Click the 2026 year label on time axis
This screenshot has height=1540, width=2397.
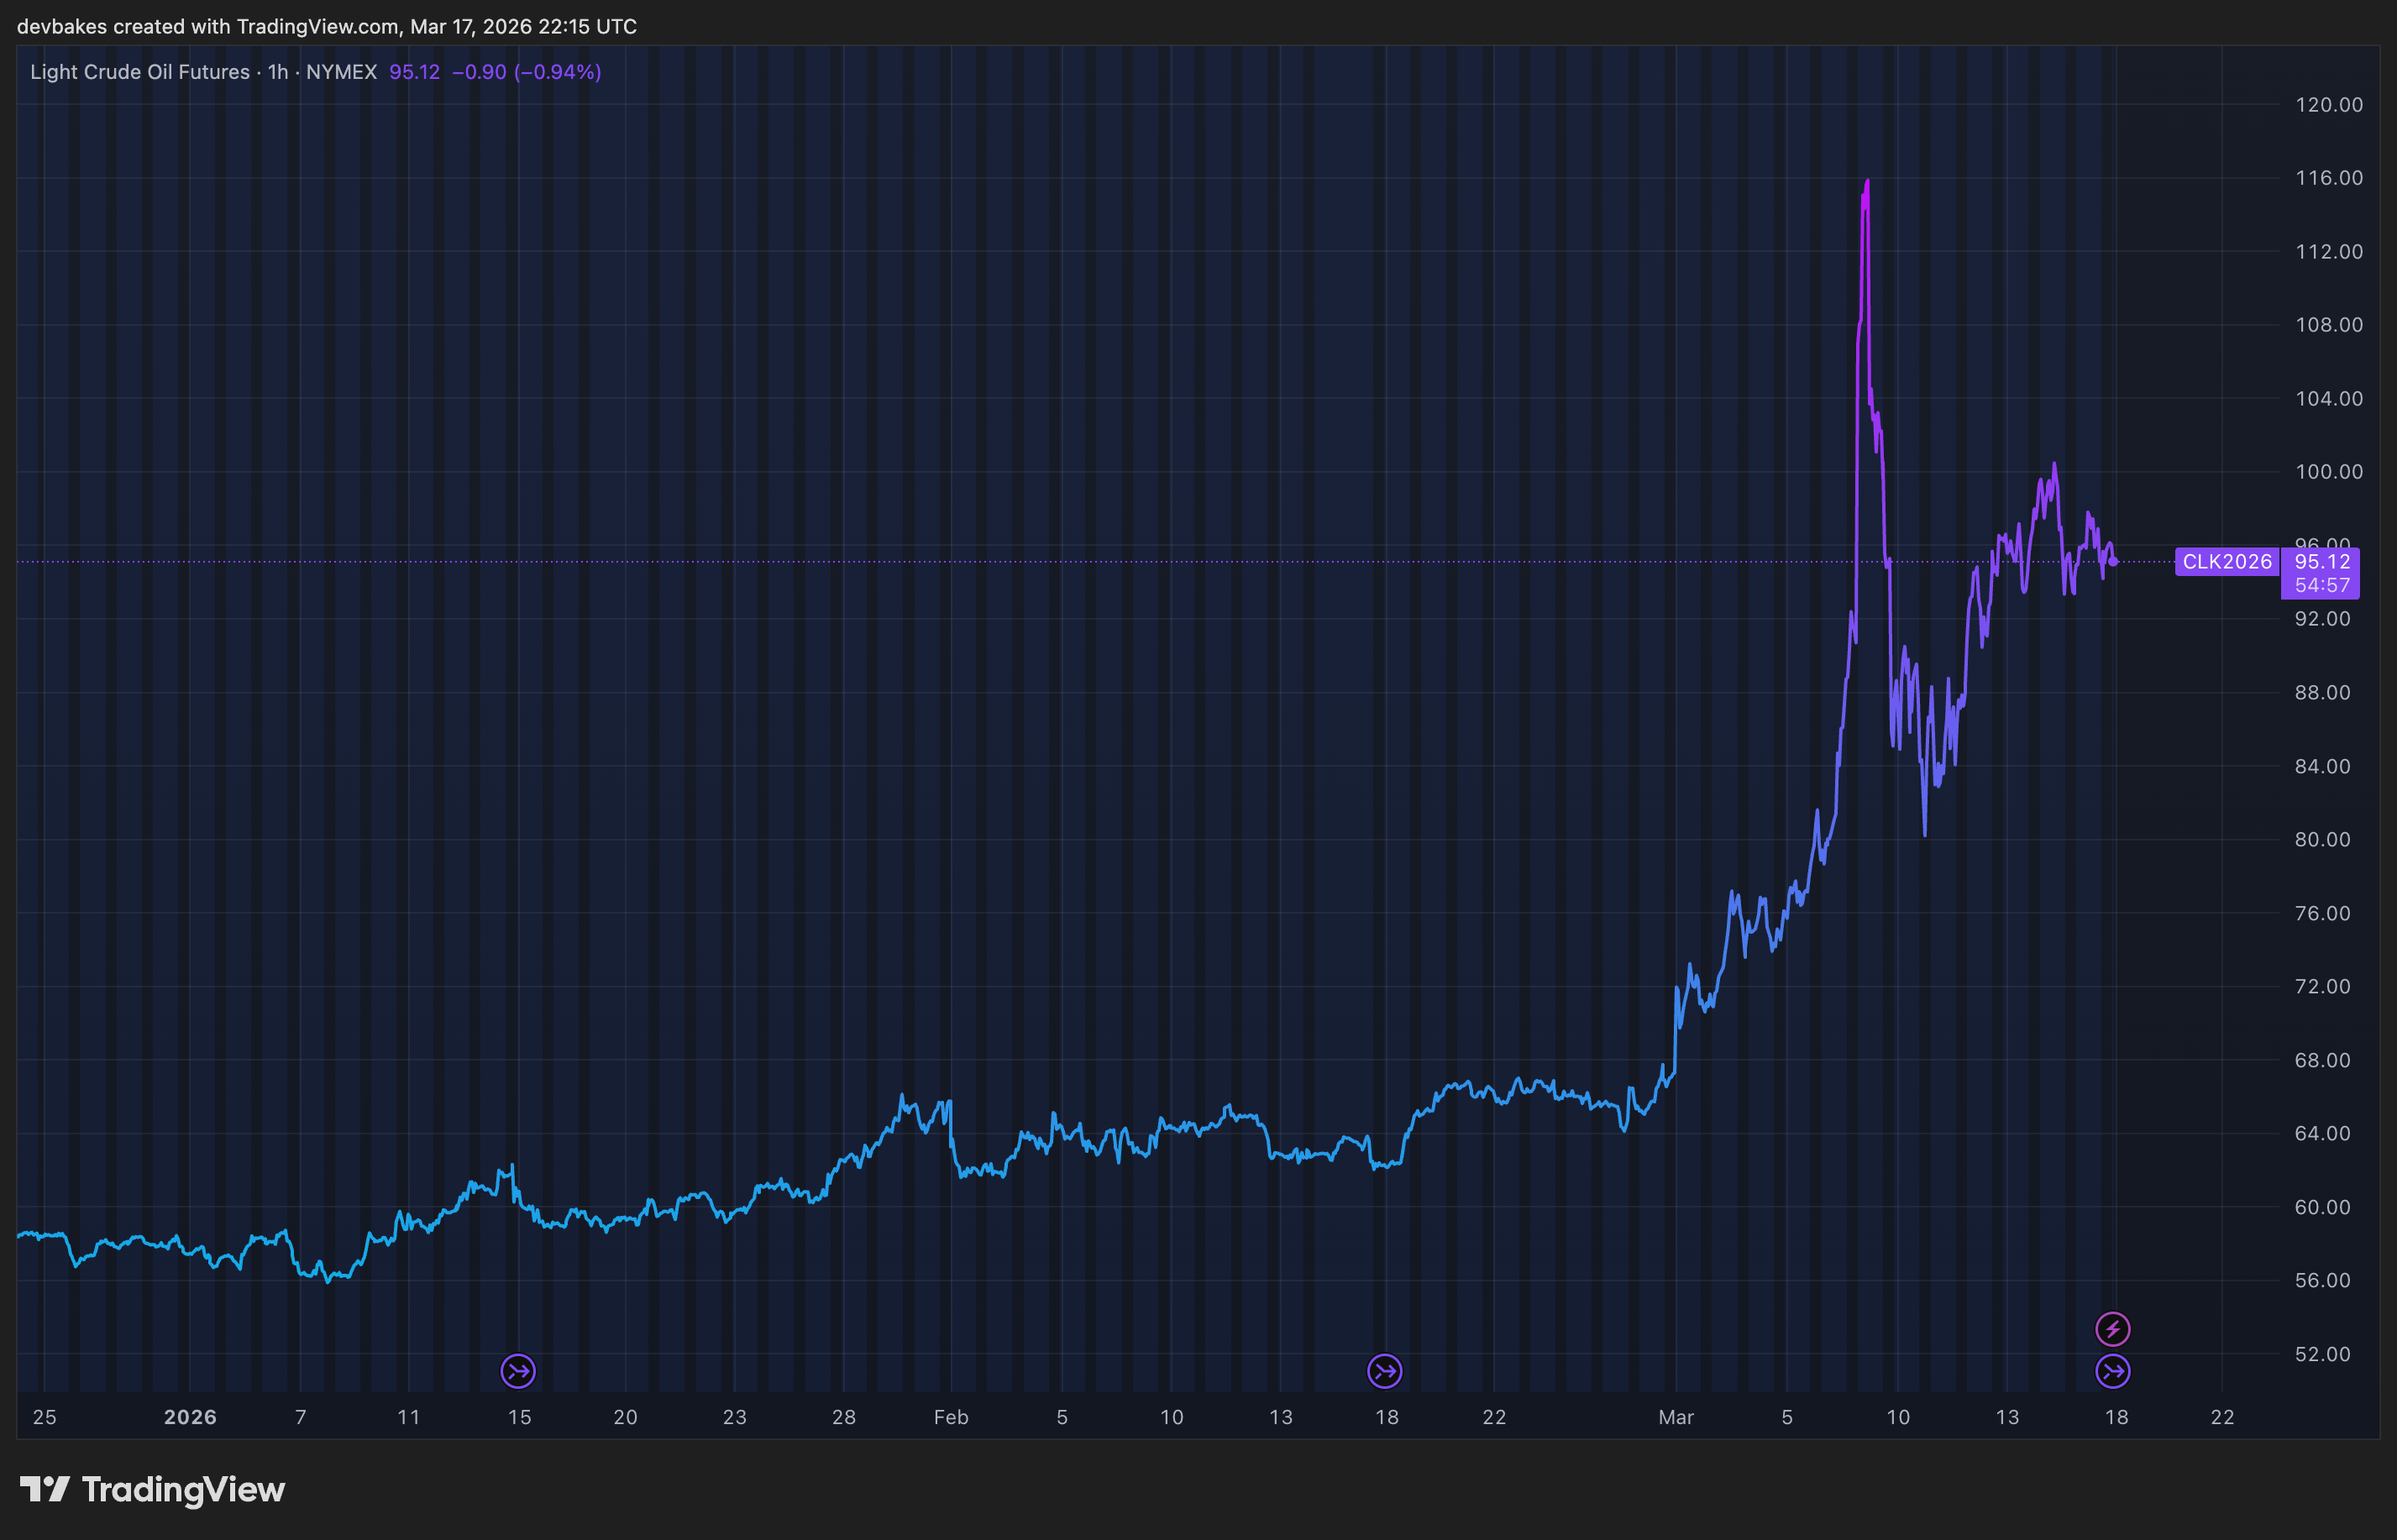[190, 1417]
